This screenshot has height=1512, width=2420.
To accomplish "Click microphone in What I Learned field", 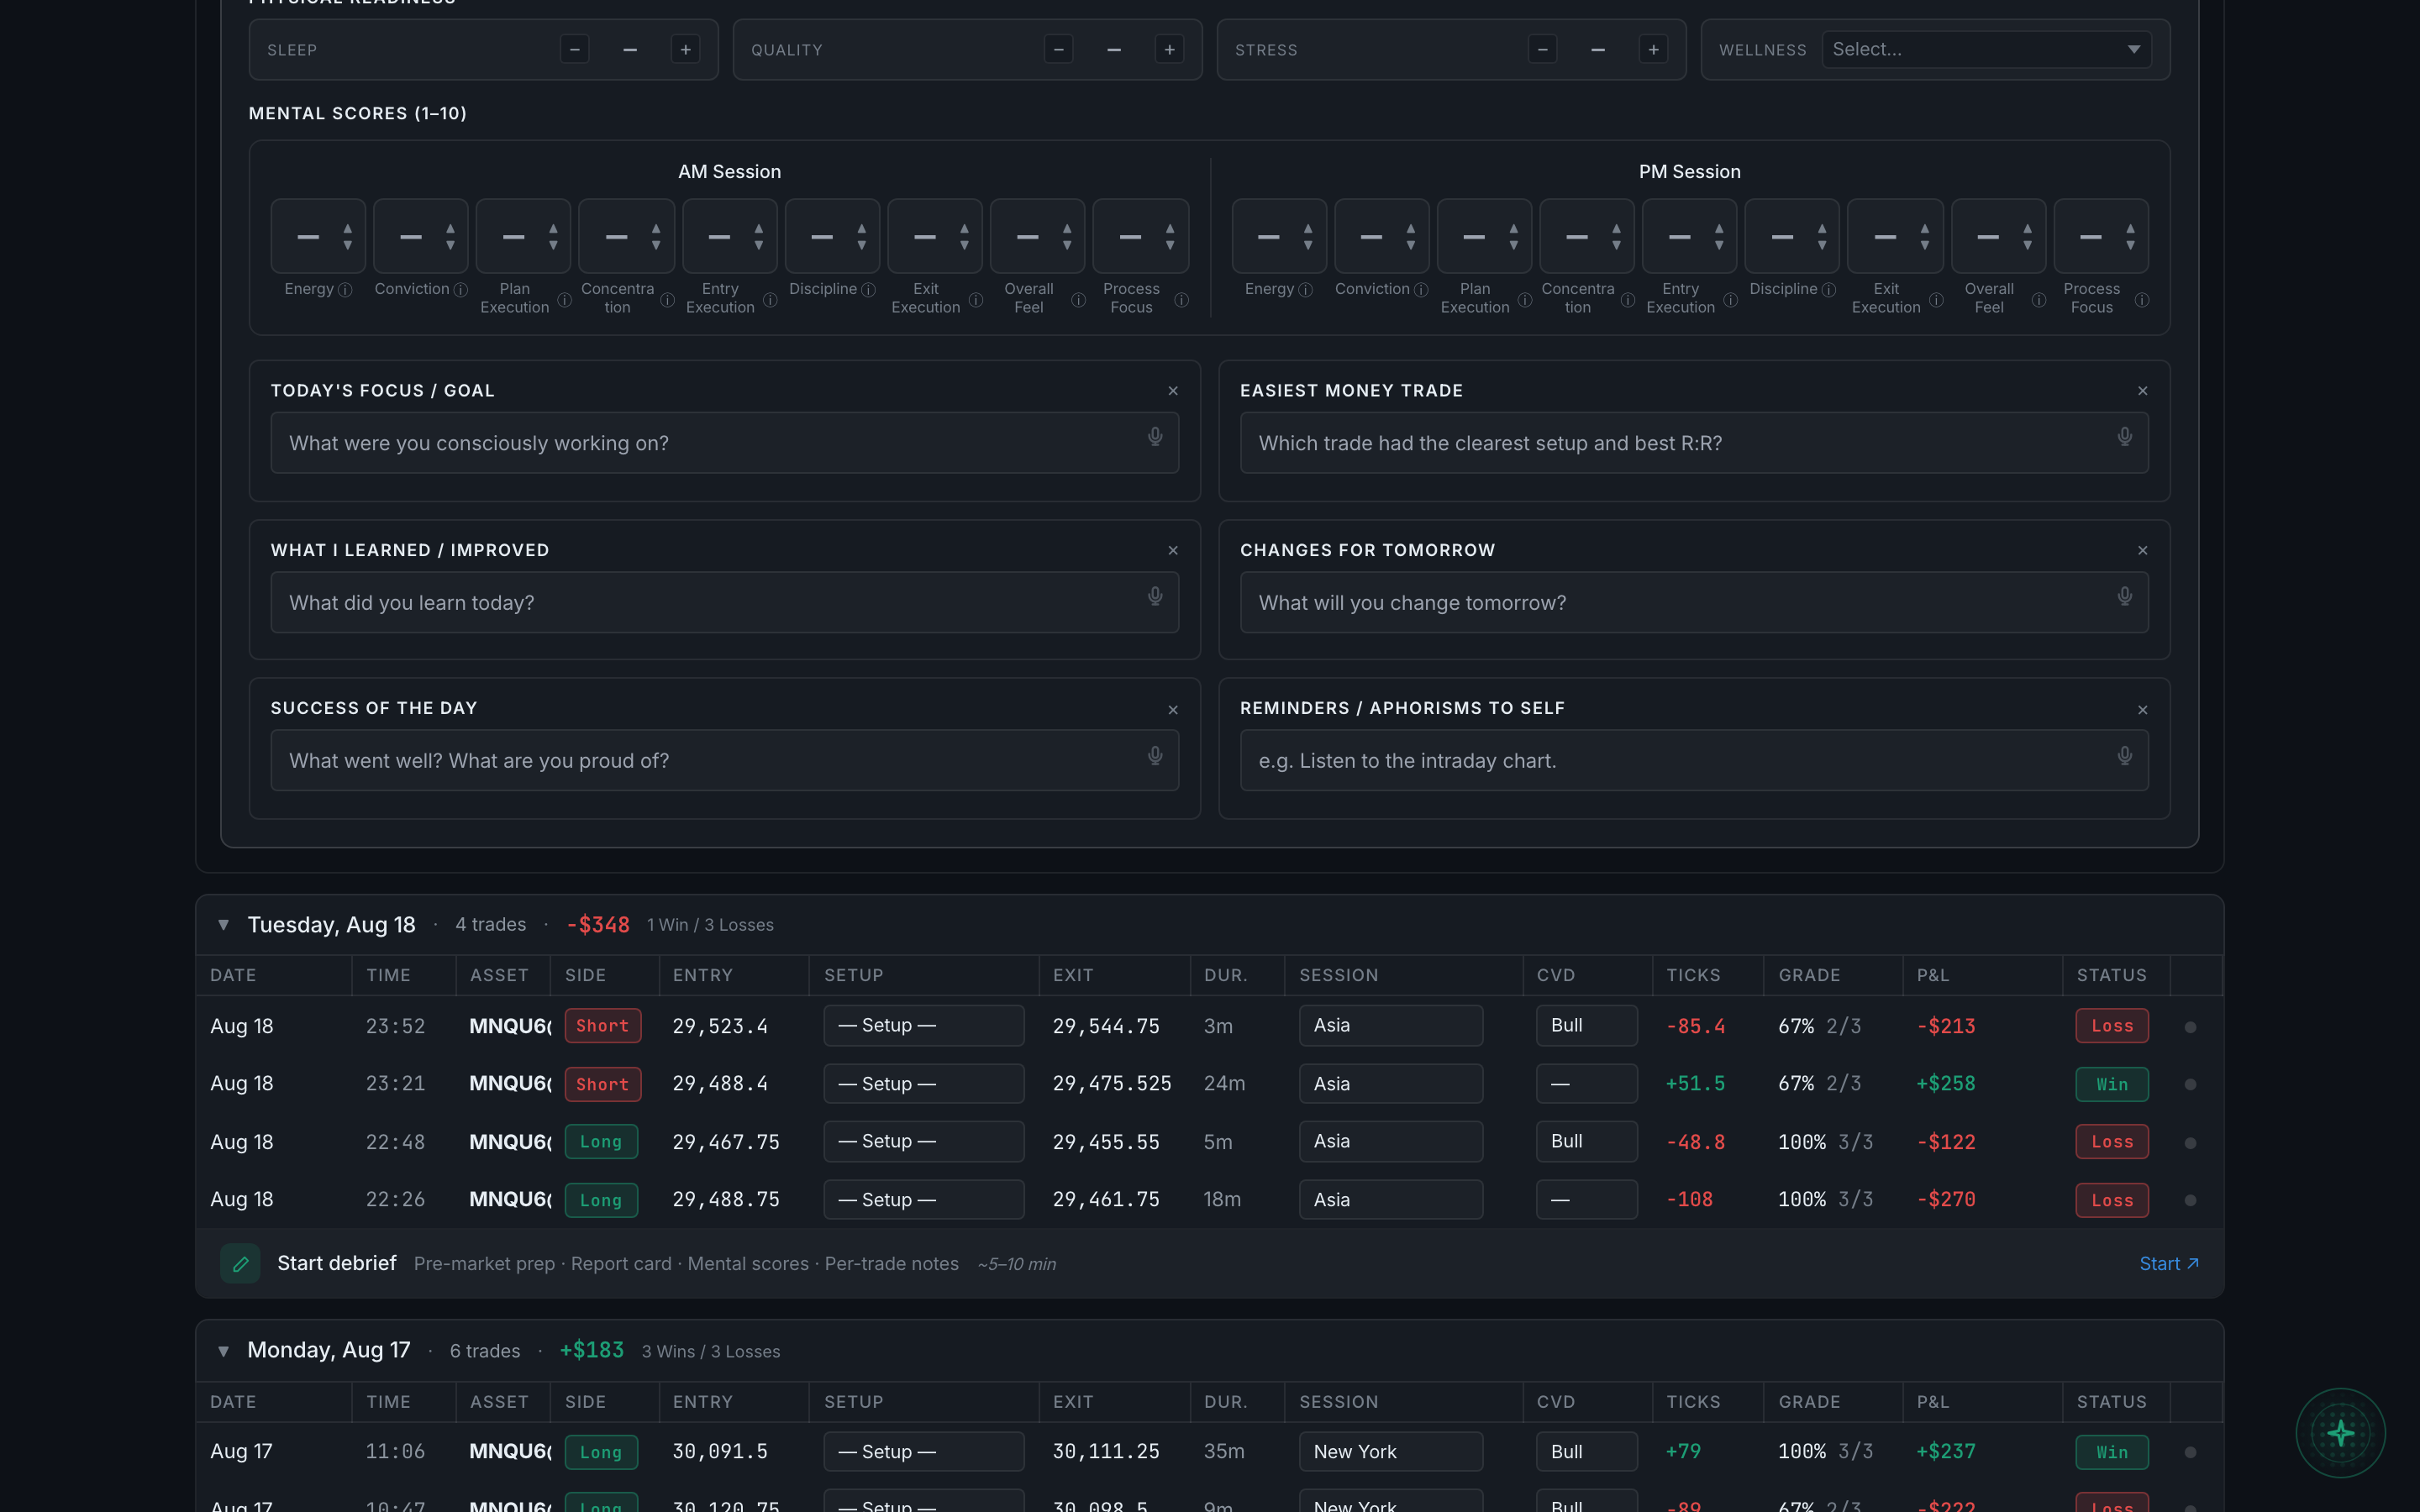I will tap(1155, 597).
